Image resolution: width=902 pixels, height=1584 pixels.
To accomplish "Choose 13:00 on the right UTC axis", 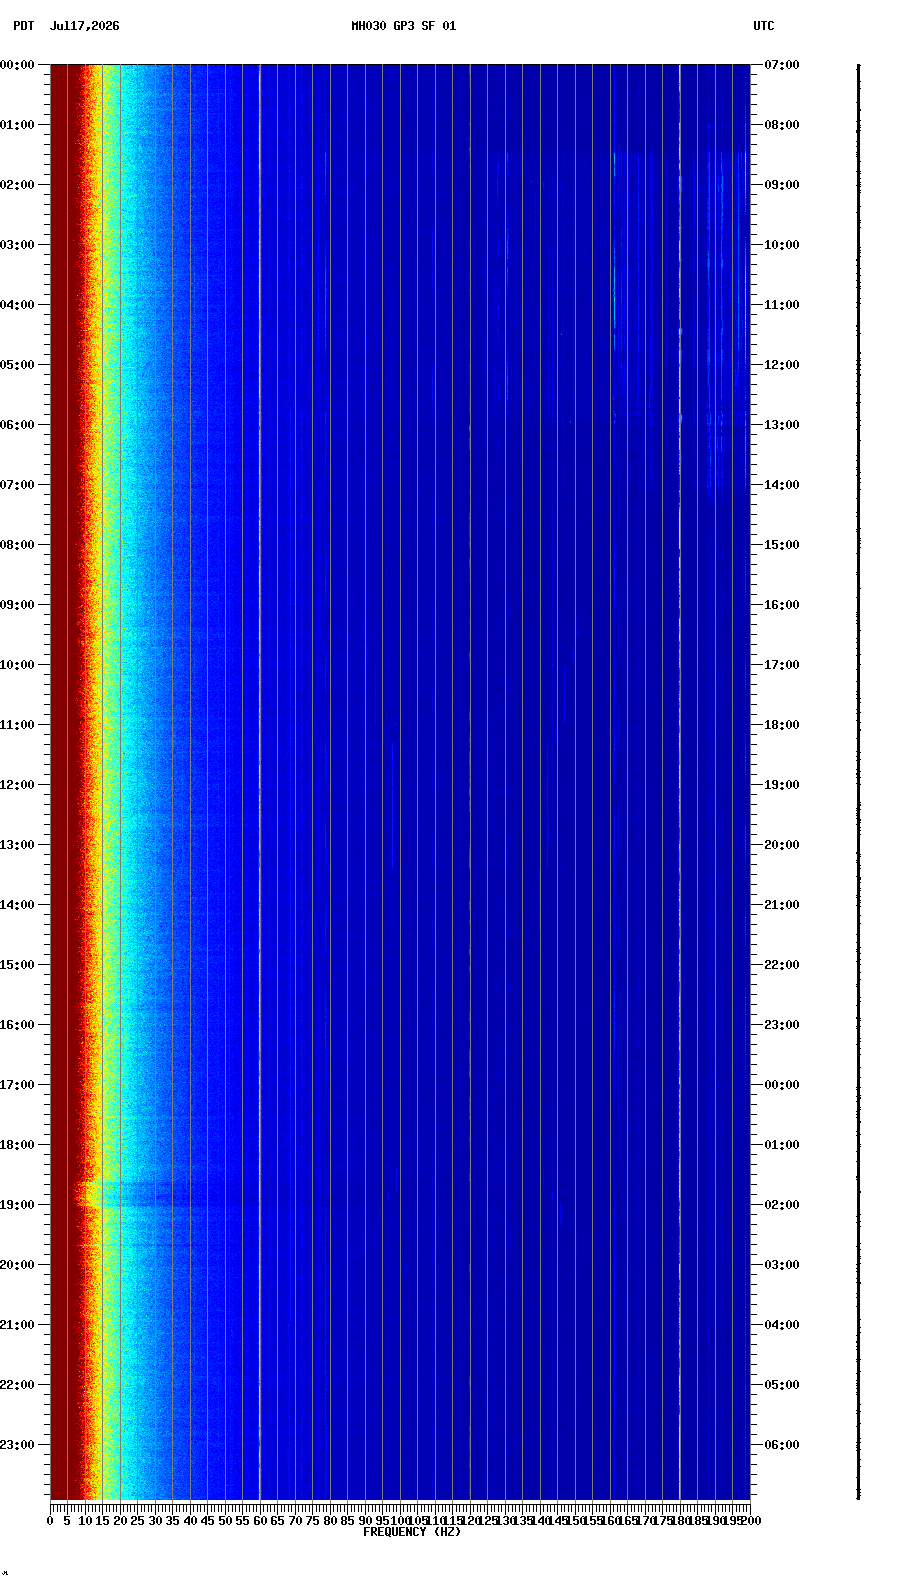I will coord(782,425).
